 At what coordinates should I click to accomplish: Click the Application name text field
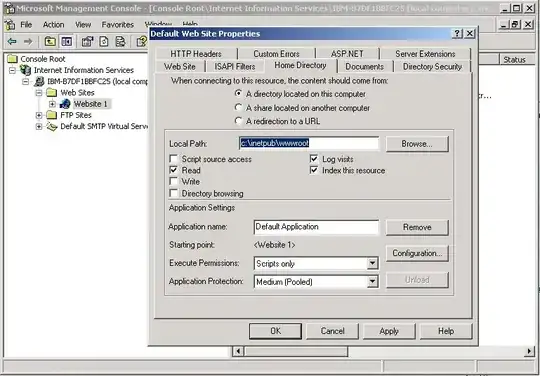click(316, 227)
